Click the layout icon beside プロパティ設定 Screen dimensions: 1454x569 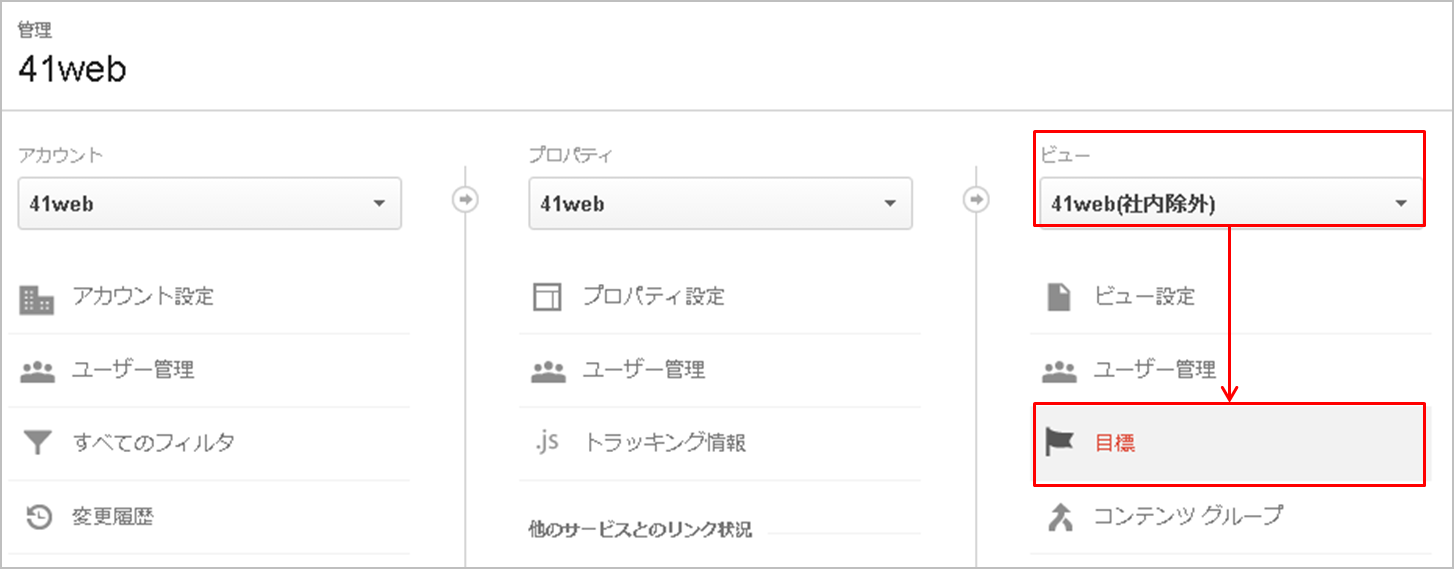pyautogui.click(x=547, y=297)
